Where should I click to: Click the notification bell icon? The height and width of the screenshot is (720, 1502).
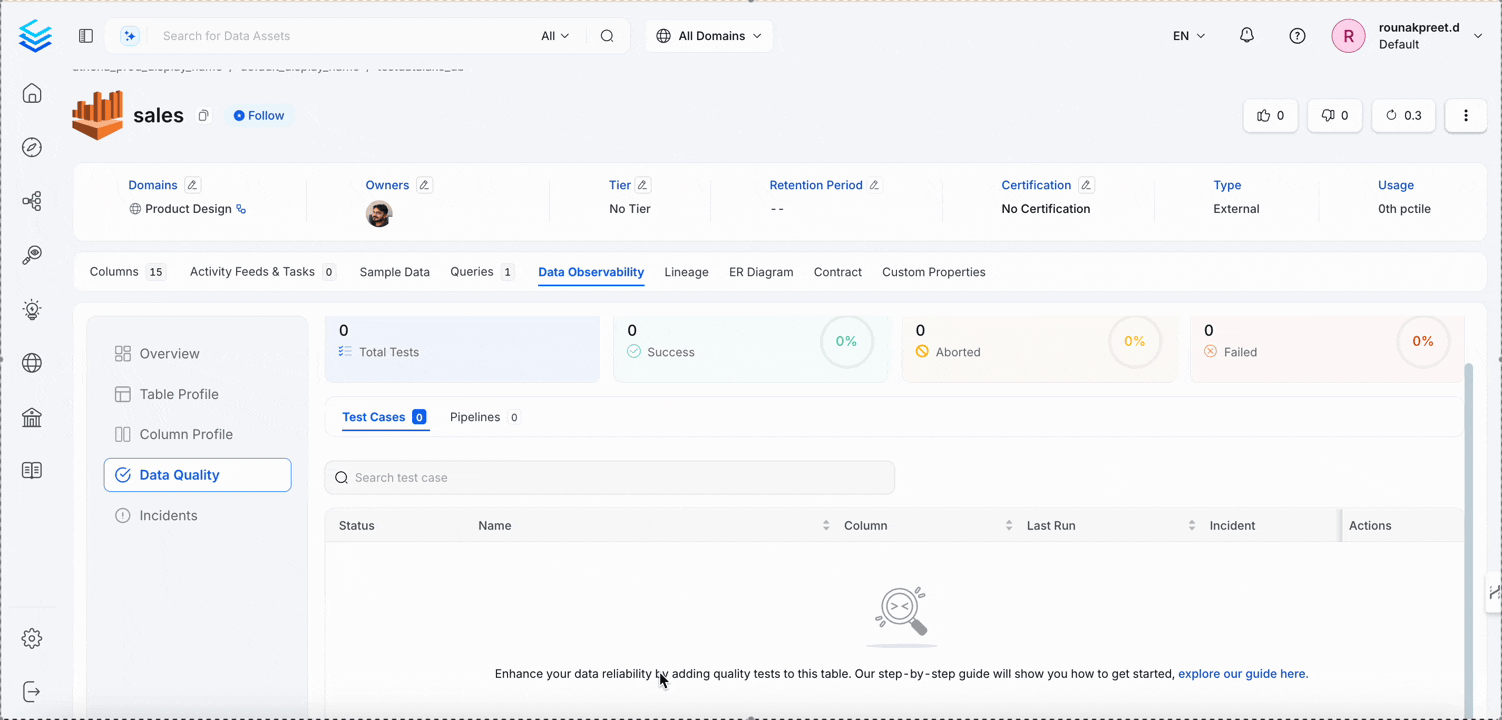pos(1246,36)
